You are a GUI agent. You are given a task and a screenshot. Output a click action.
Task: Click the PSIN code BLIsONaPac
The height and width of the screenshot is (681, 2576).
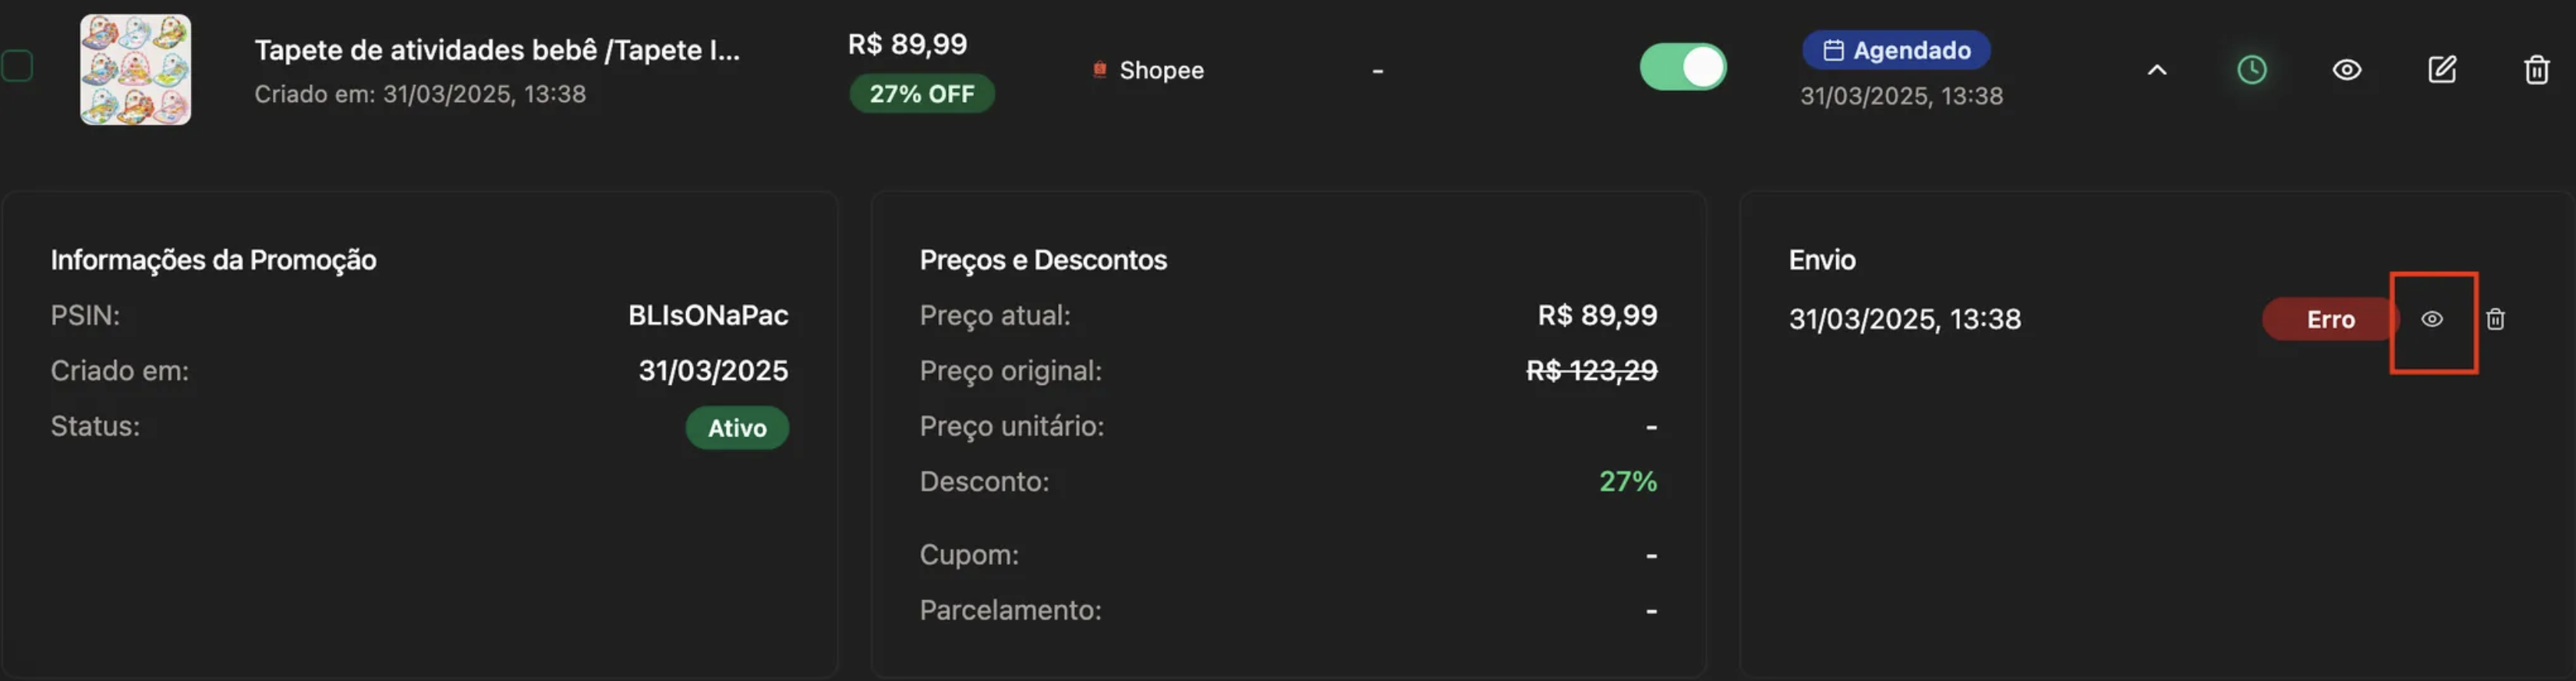coord(708,316)
